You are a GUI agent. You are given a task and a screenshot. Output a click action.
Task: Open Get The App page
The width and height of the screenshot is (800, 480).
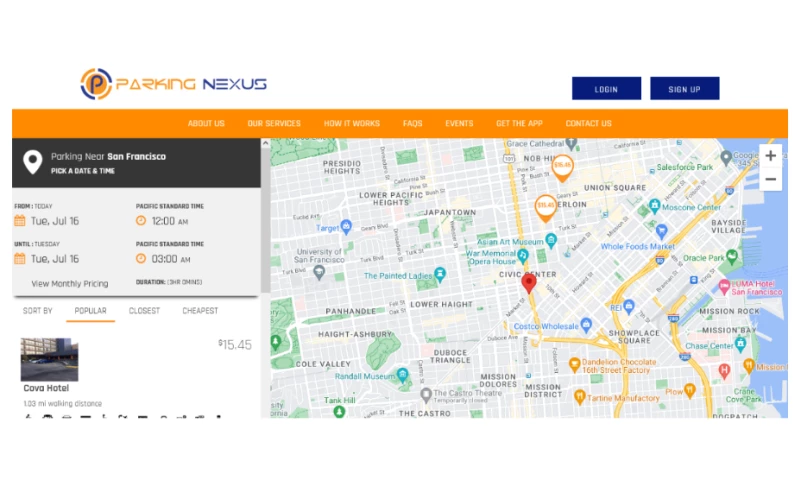click(519, 123)
